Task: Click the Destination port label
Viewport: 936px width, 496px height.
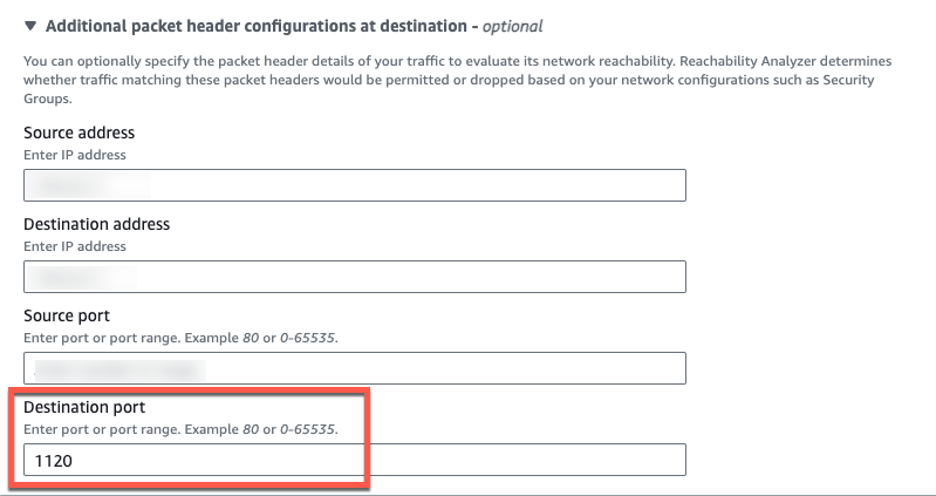Action: pyautogui.click(x=85, y=408)
